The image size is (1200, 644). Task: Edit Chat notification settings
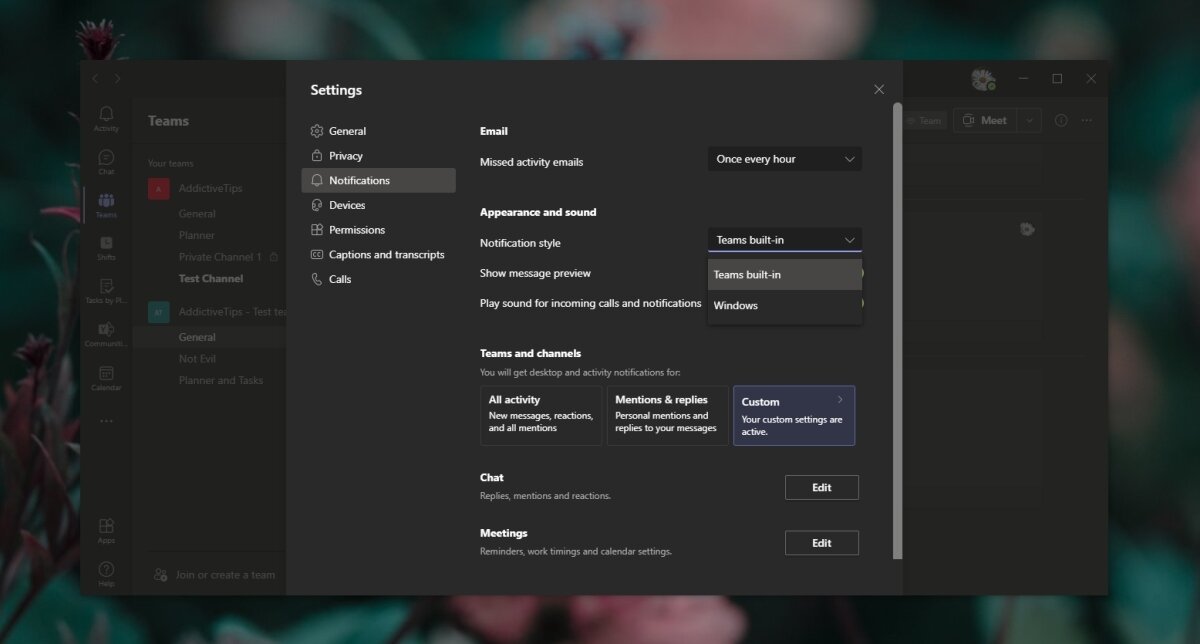(x=821, y=487)
